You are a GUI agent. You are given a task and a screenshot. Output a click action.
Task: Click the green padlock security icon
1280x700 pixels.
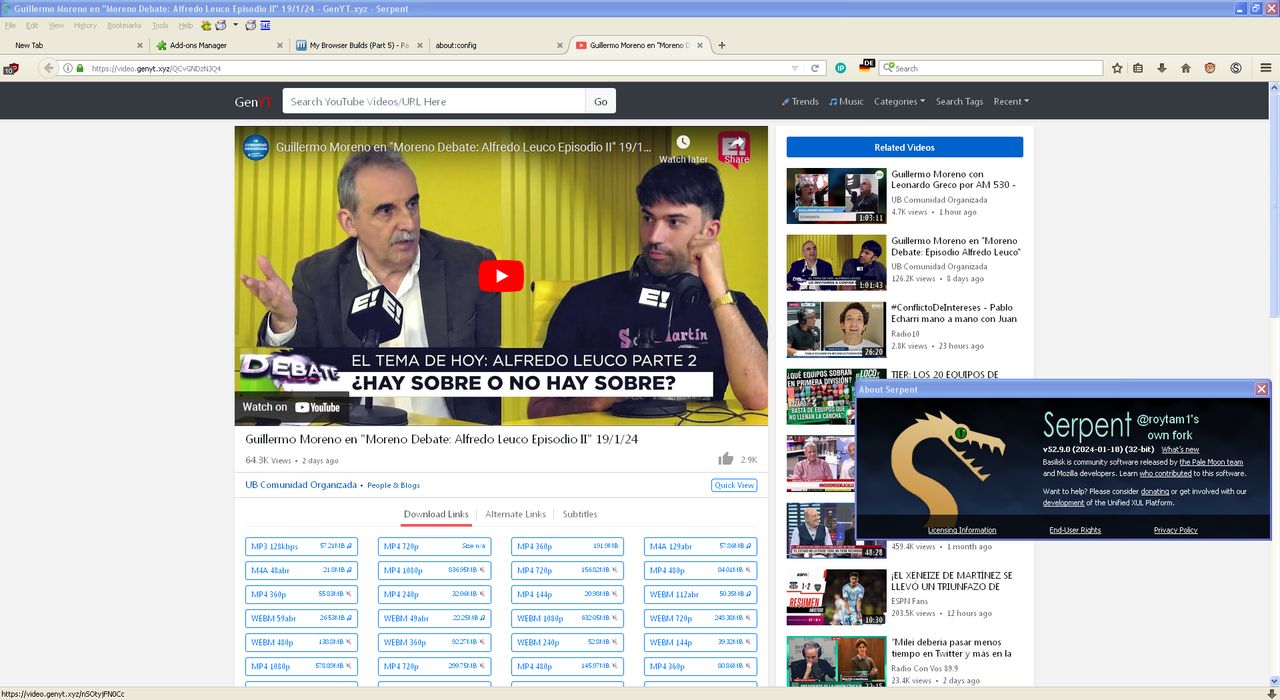[80, 68]
